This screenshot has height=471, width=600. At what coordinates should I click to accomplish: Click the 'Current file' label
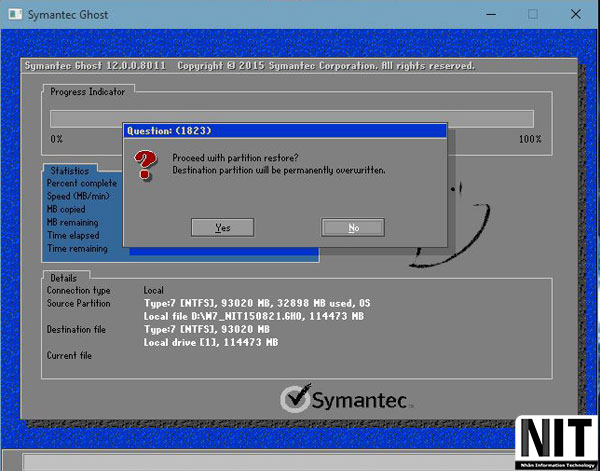(x=69, y=355)
